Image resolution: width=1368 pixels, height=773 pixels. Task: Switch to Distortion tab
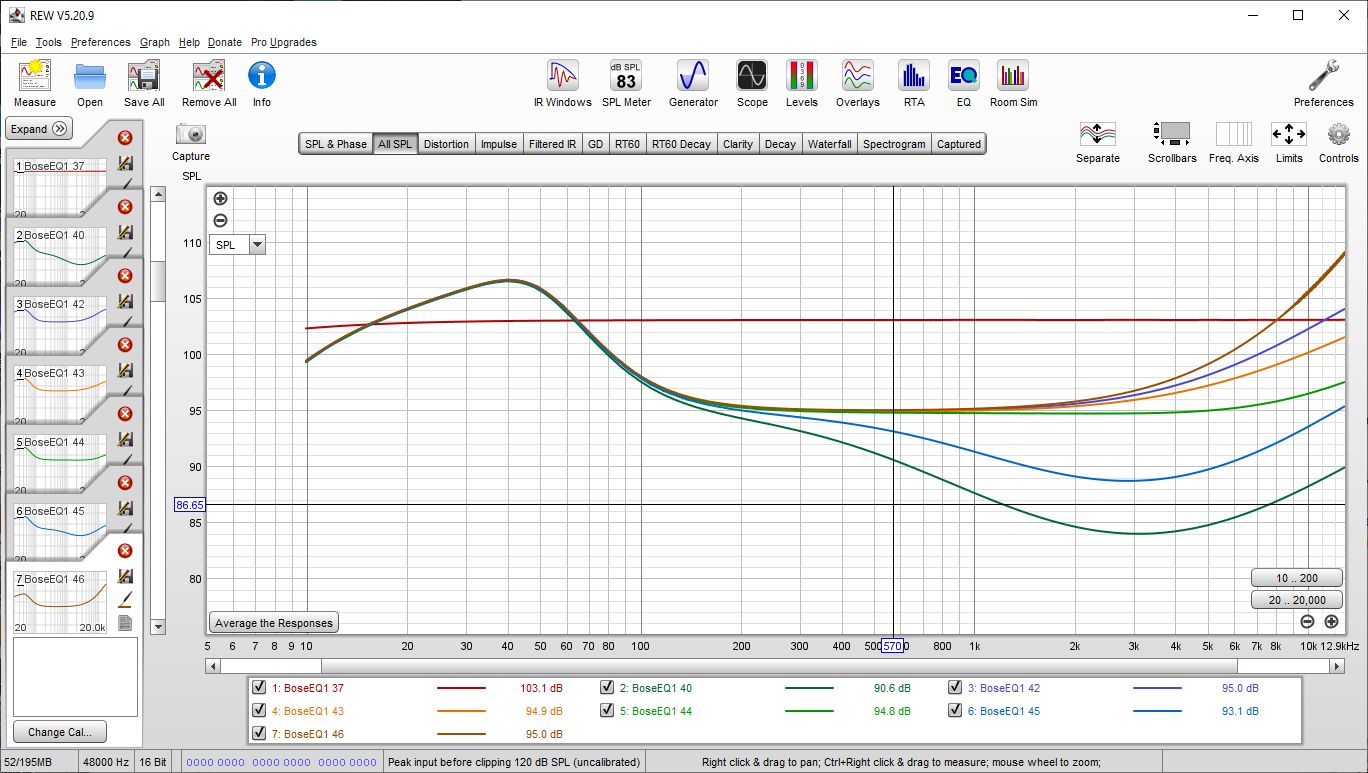coord(446,144)
